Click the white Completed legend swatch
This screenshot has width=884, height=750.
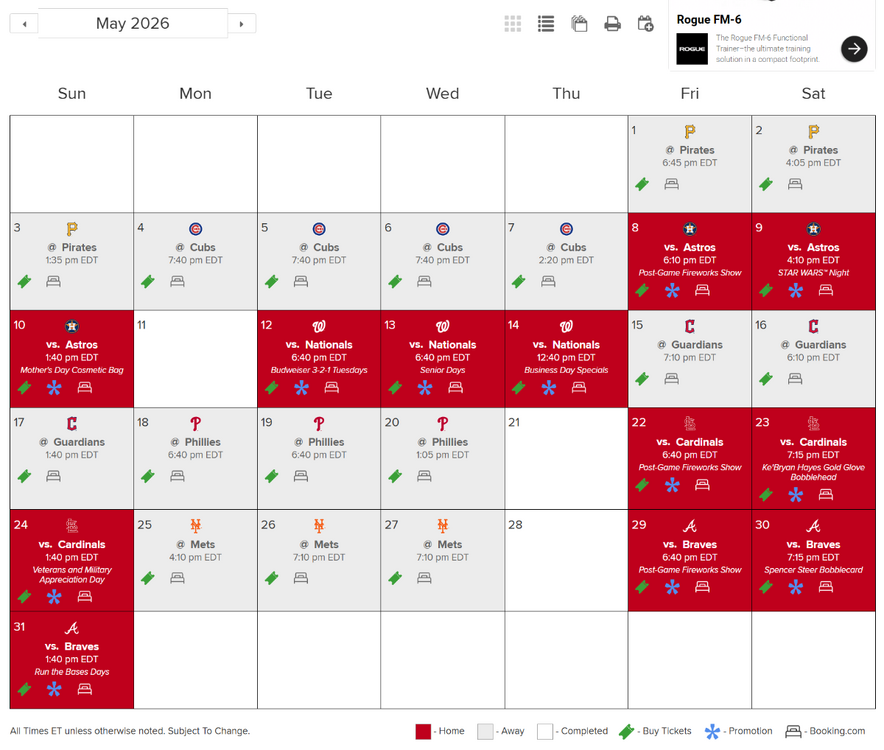click(x=545, y=731)
